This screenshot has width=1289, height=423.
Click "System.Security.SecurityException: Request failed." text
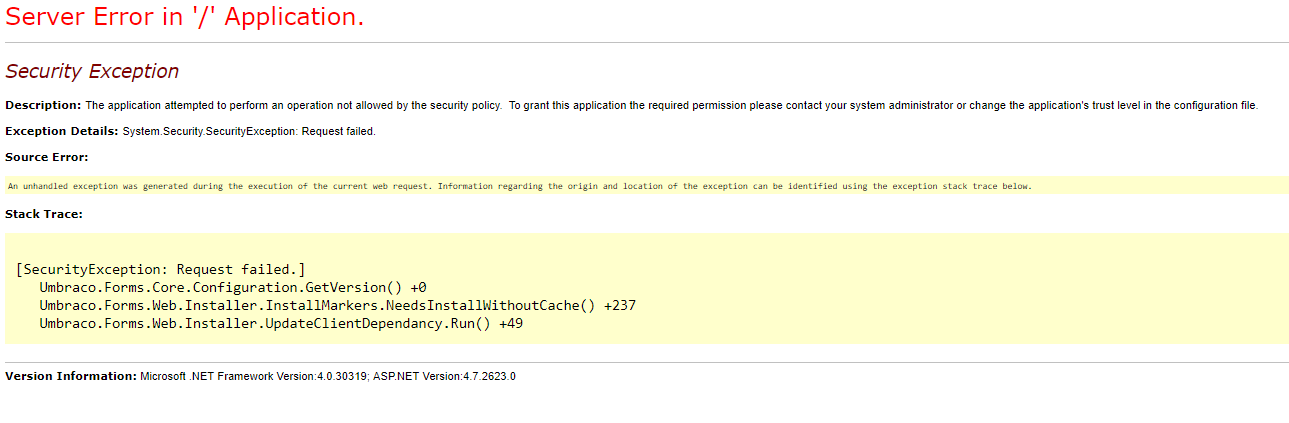249,131
